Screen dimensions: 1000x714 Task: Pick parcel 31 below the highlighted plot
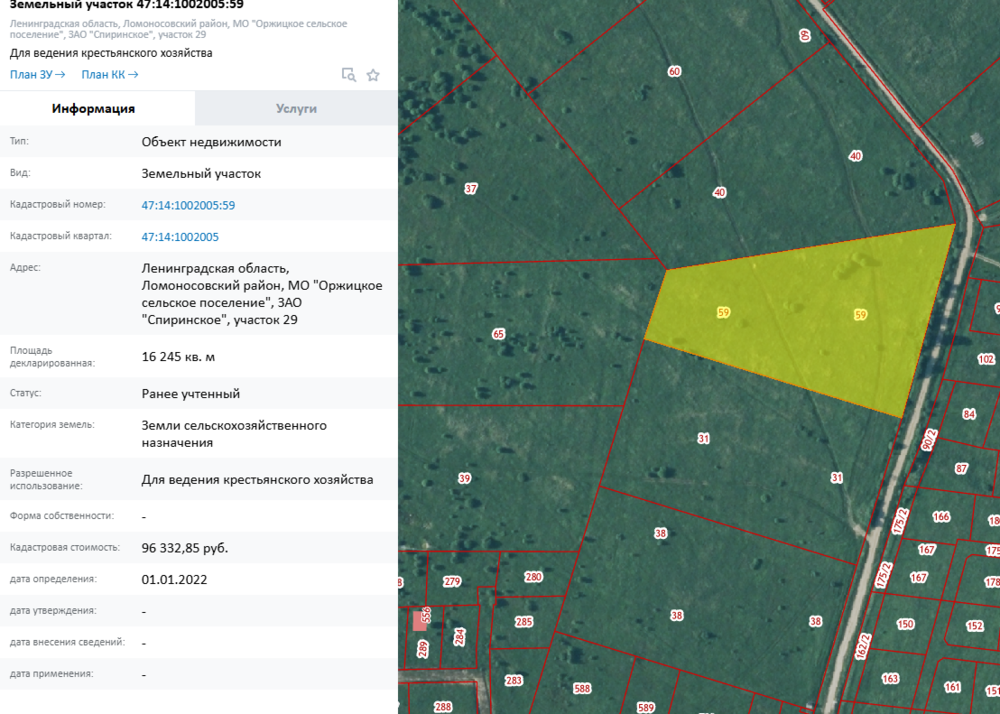click(x=703, y=438)
